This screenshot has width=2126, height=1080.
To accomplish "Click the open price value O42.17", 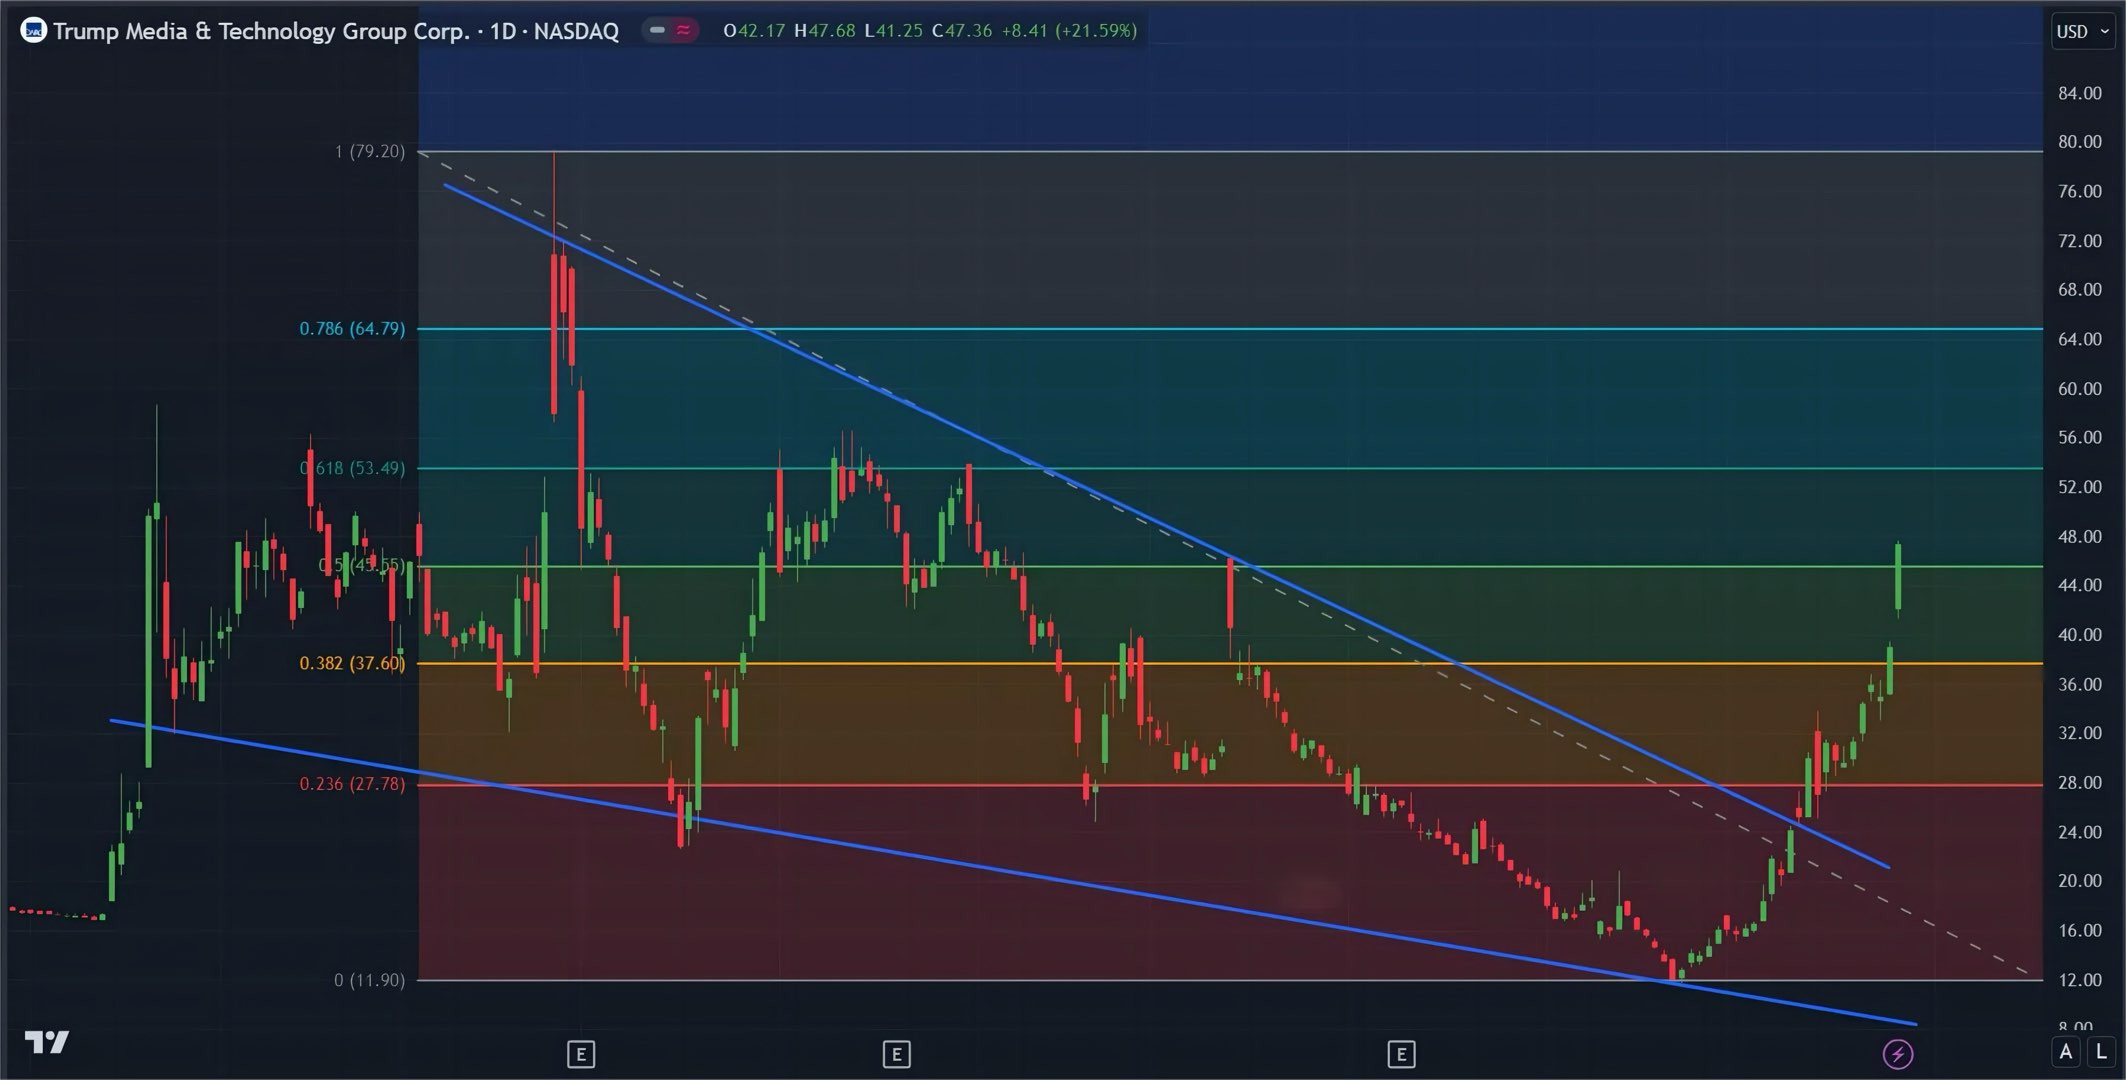I will point(754,31).
